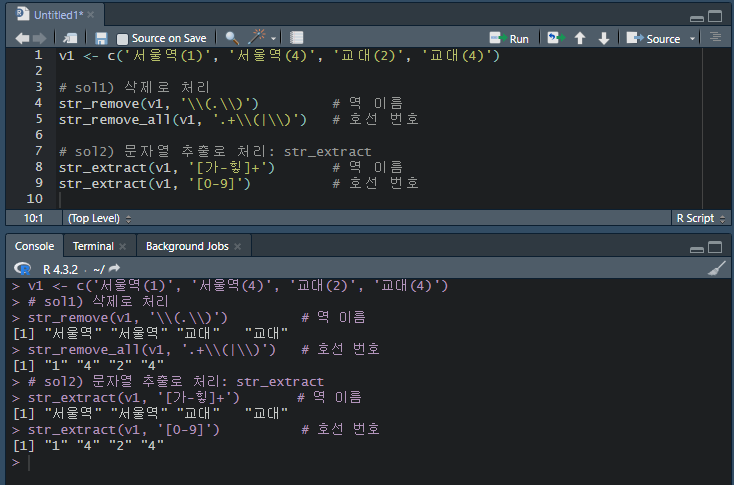Go to previous section up arrow
The image size is (734, 485).
click(580, 38)
